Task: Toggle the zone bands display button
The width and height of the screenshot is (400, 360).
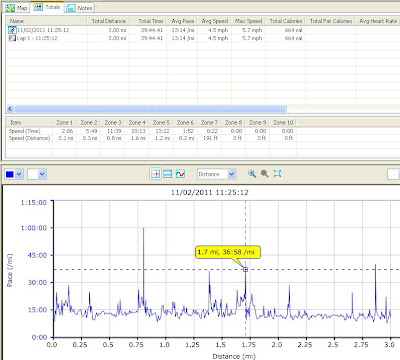Action: pyautogui.click(x=168, y=174)
